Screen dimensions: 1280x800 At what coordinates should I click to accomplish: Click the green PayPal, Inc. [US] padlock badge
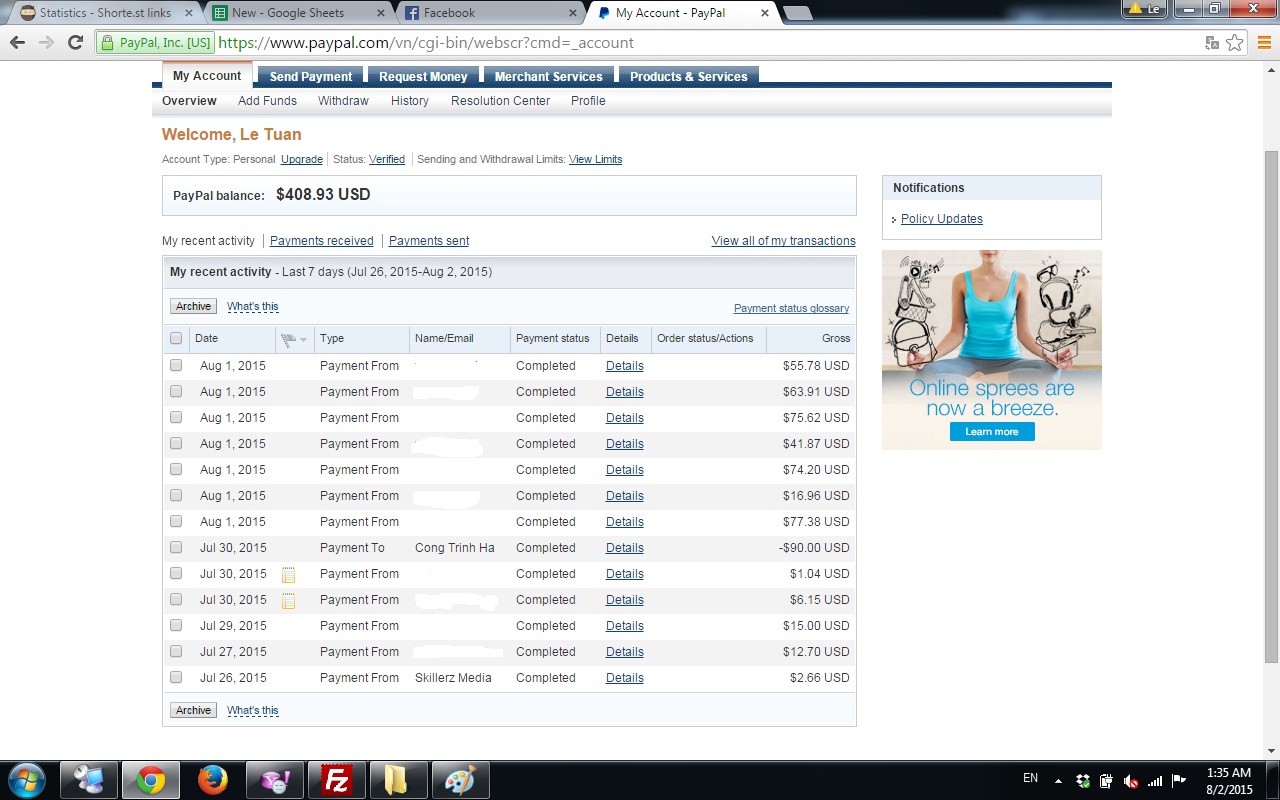[156, 43]
